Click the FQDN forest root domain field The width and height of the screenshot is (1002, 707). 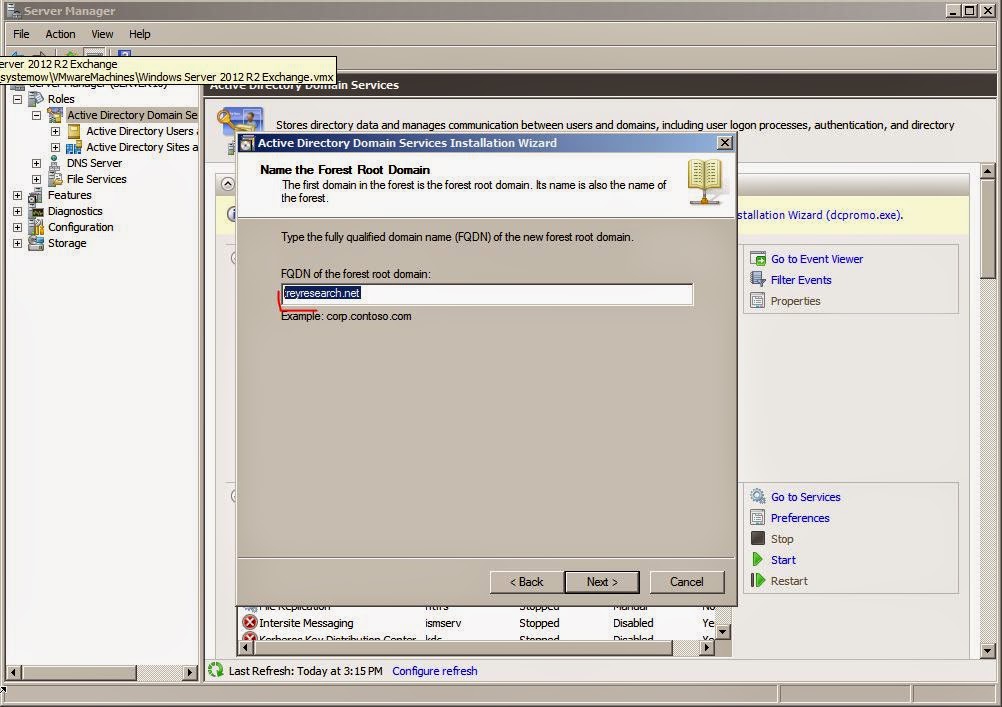487,294
